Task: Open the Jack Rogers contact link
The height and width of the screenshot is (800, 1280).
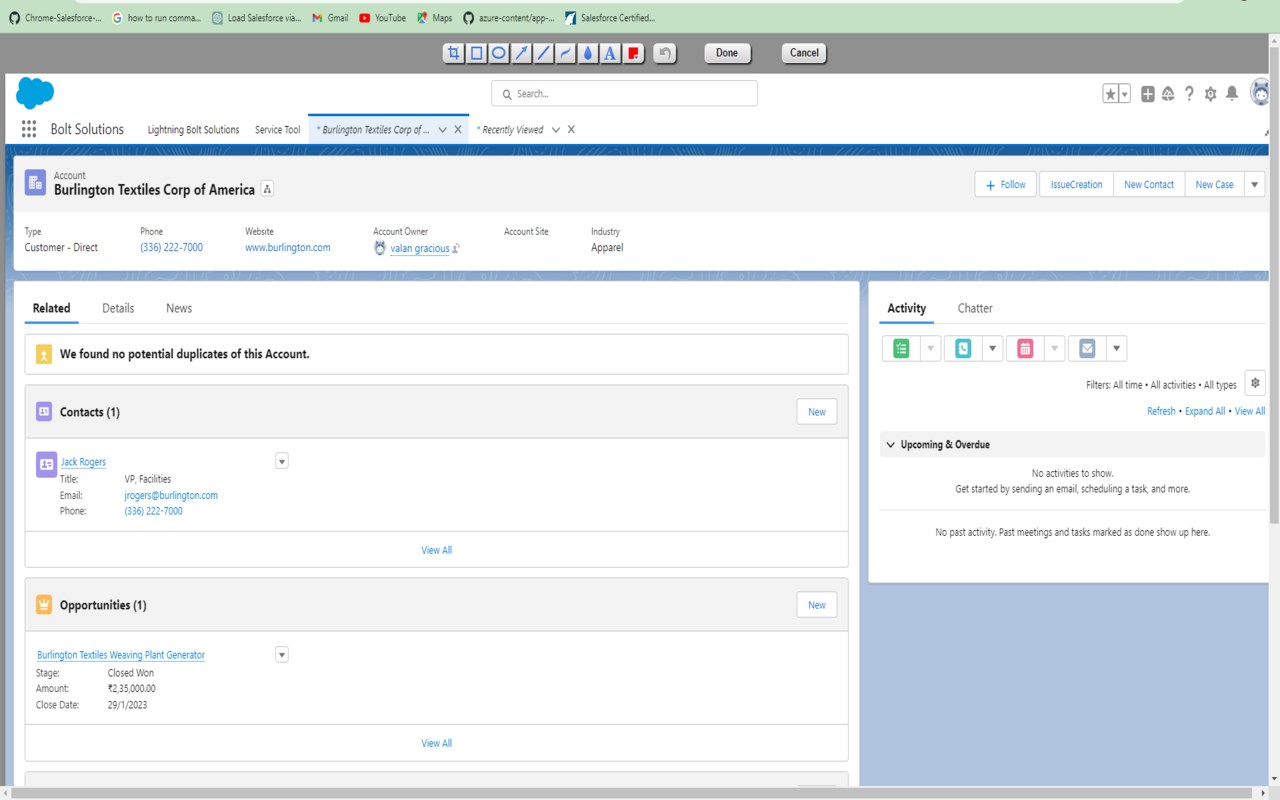Action: point(83,462)
